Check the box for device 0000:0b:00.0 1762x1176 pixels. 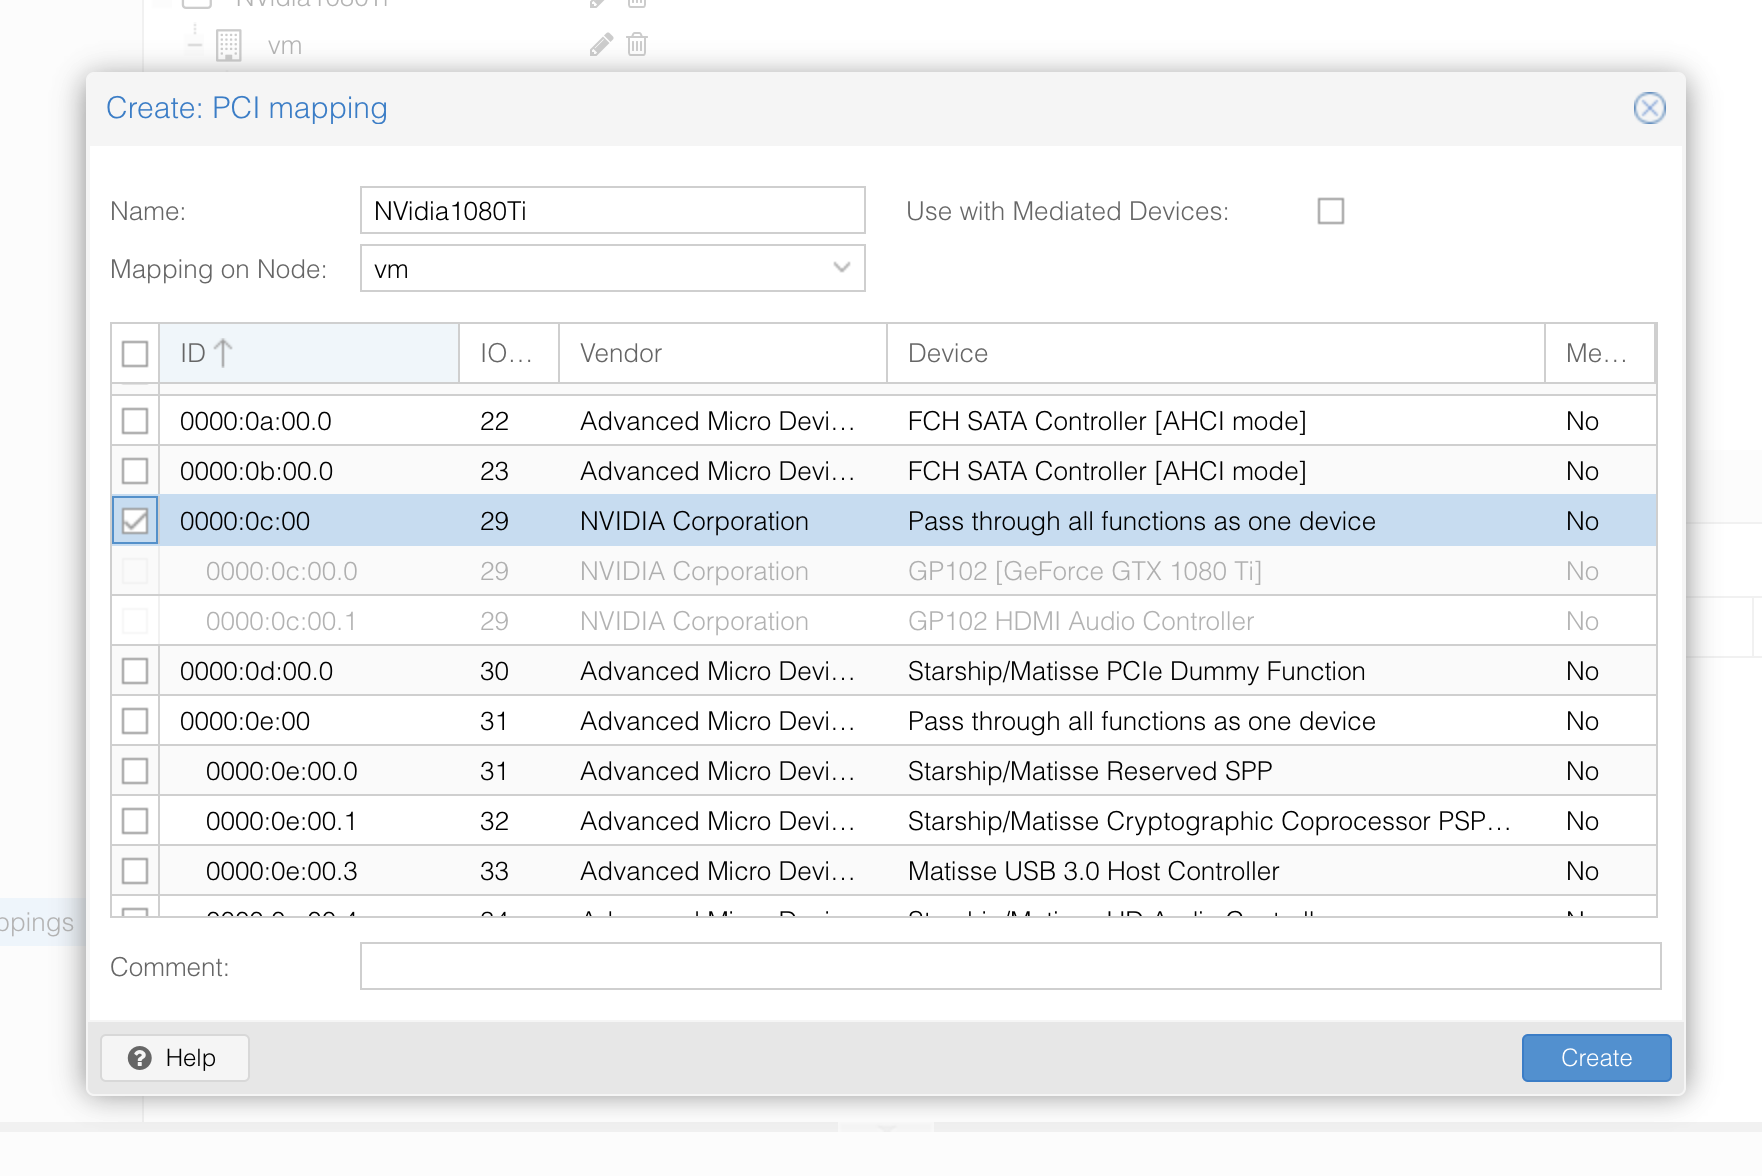[x=135, y=471]
